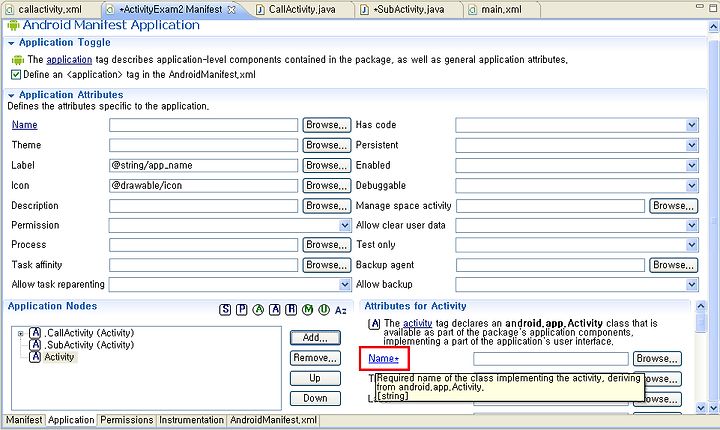
Task: Browse for the activity Name class
Action: (x=657, y=359)
